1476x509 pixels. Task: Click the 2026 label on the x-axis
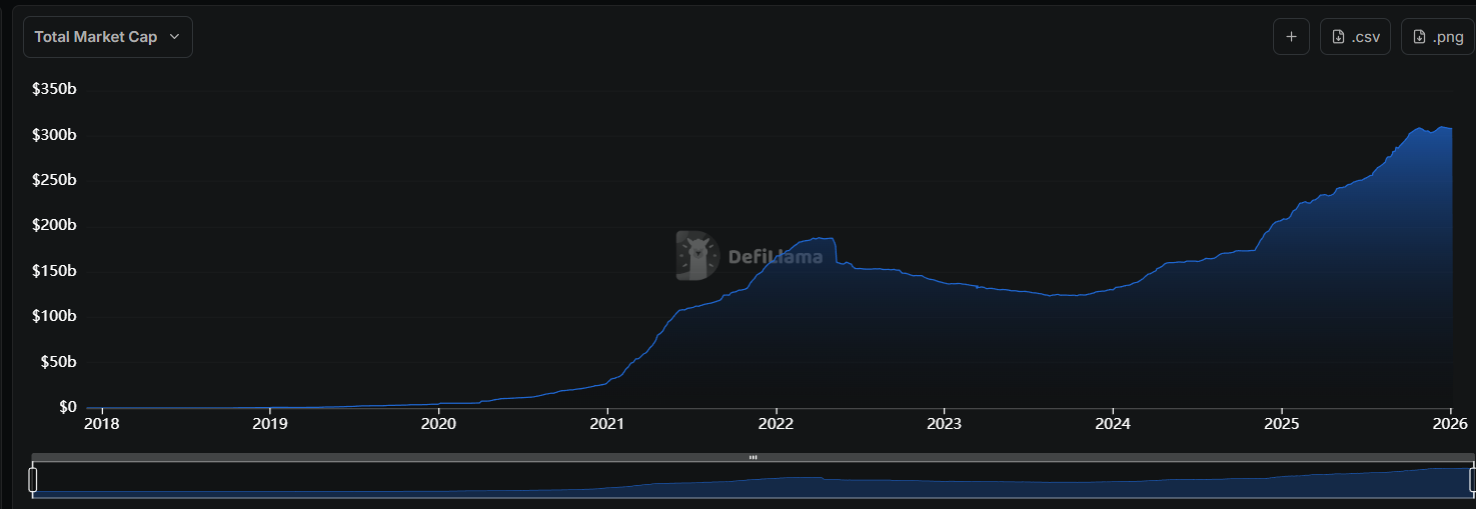tap(1449, 424)
